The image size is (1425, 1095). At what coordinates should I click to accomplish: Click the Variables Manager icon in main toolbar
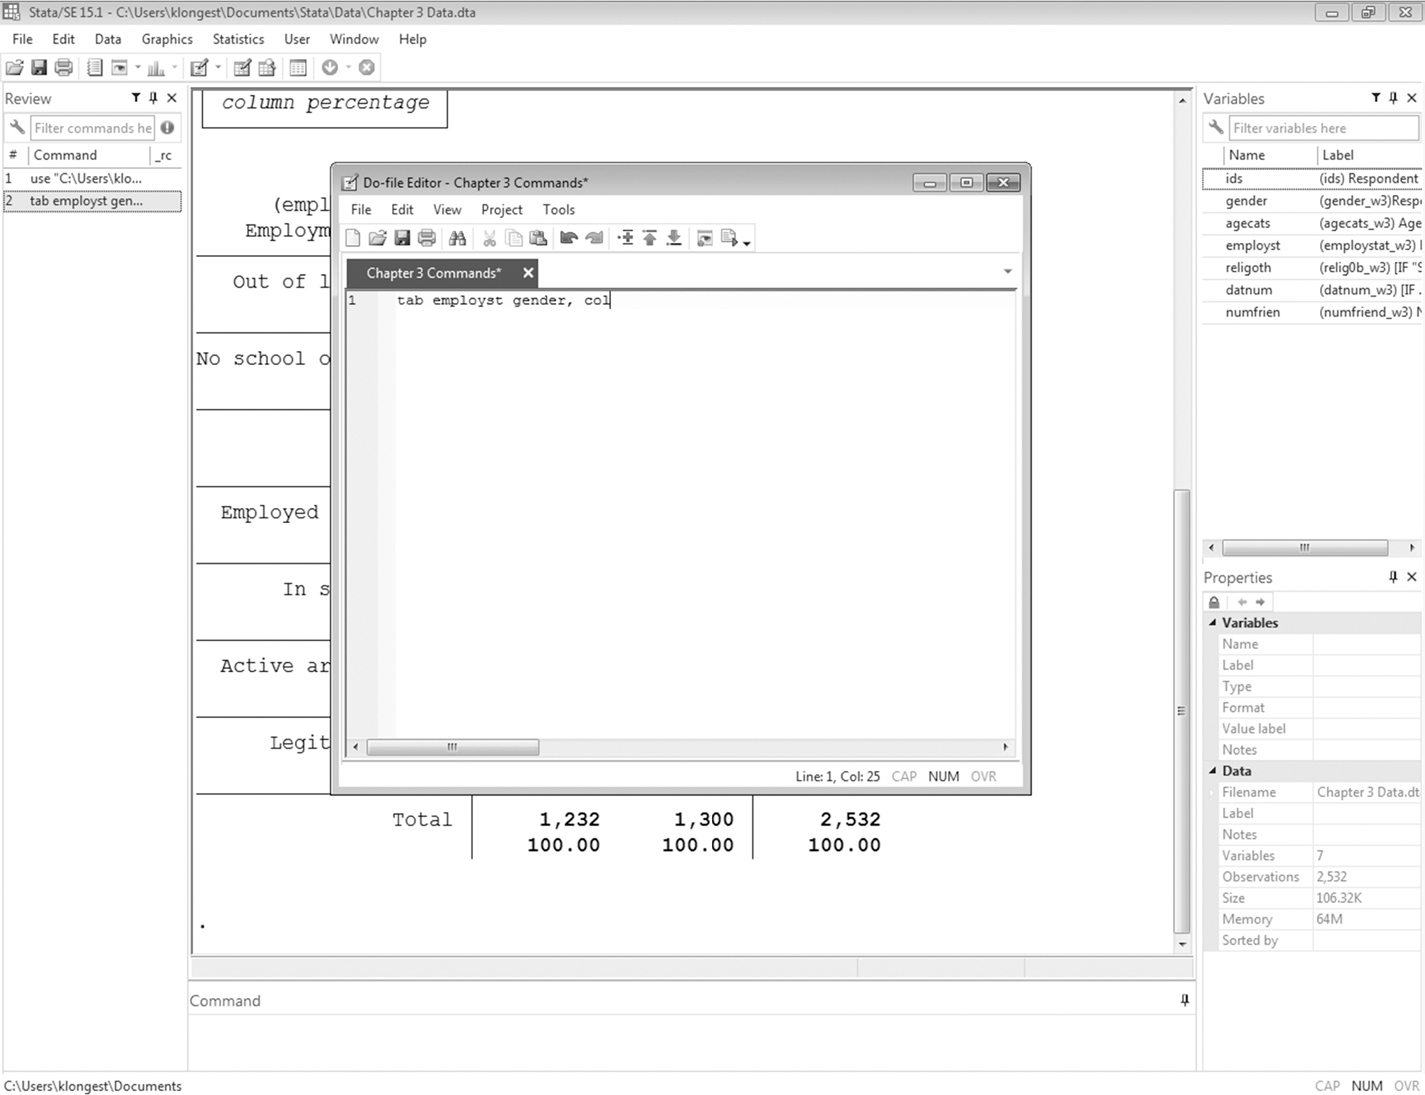[x=298, y=68]
